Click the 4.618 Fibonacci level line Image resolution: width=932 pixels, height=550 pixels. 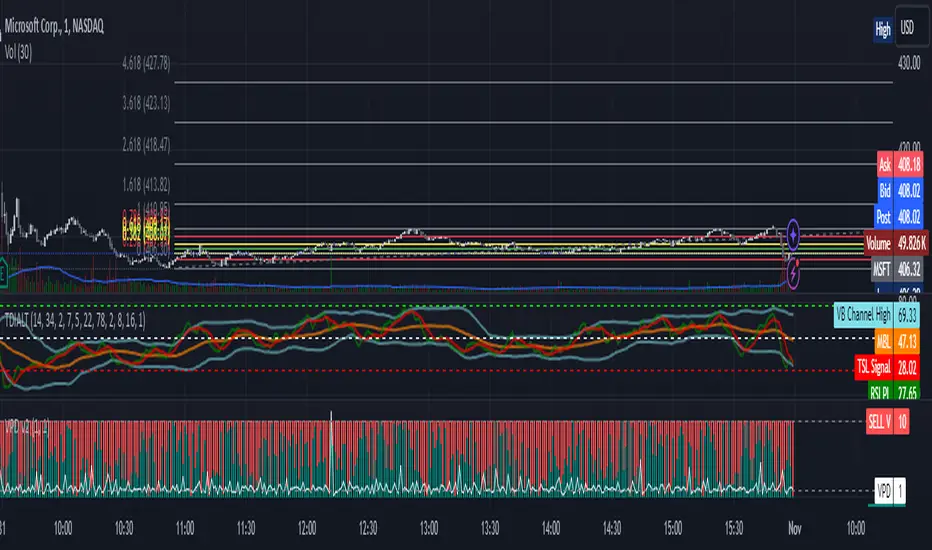coord(533,83)
